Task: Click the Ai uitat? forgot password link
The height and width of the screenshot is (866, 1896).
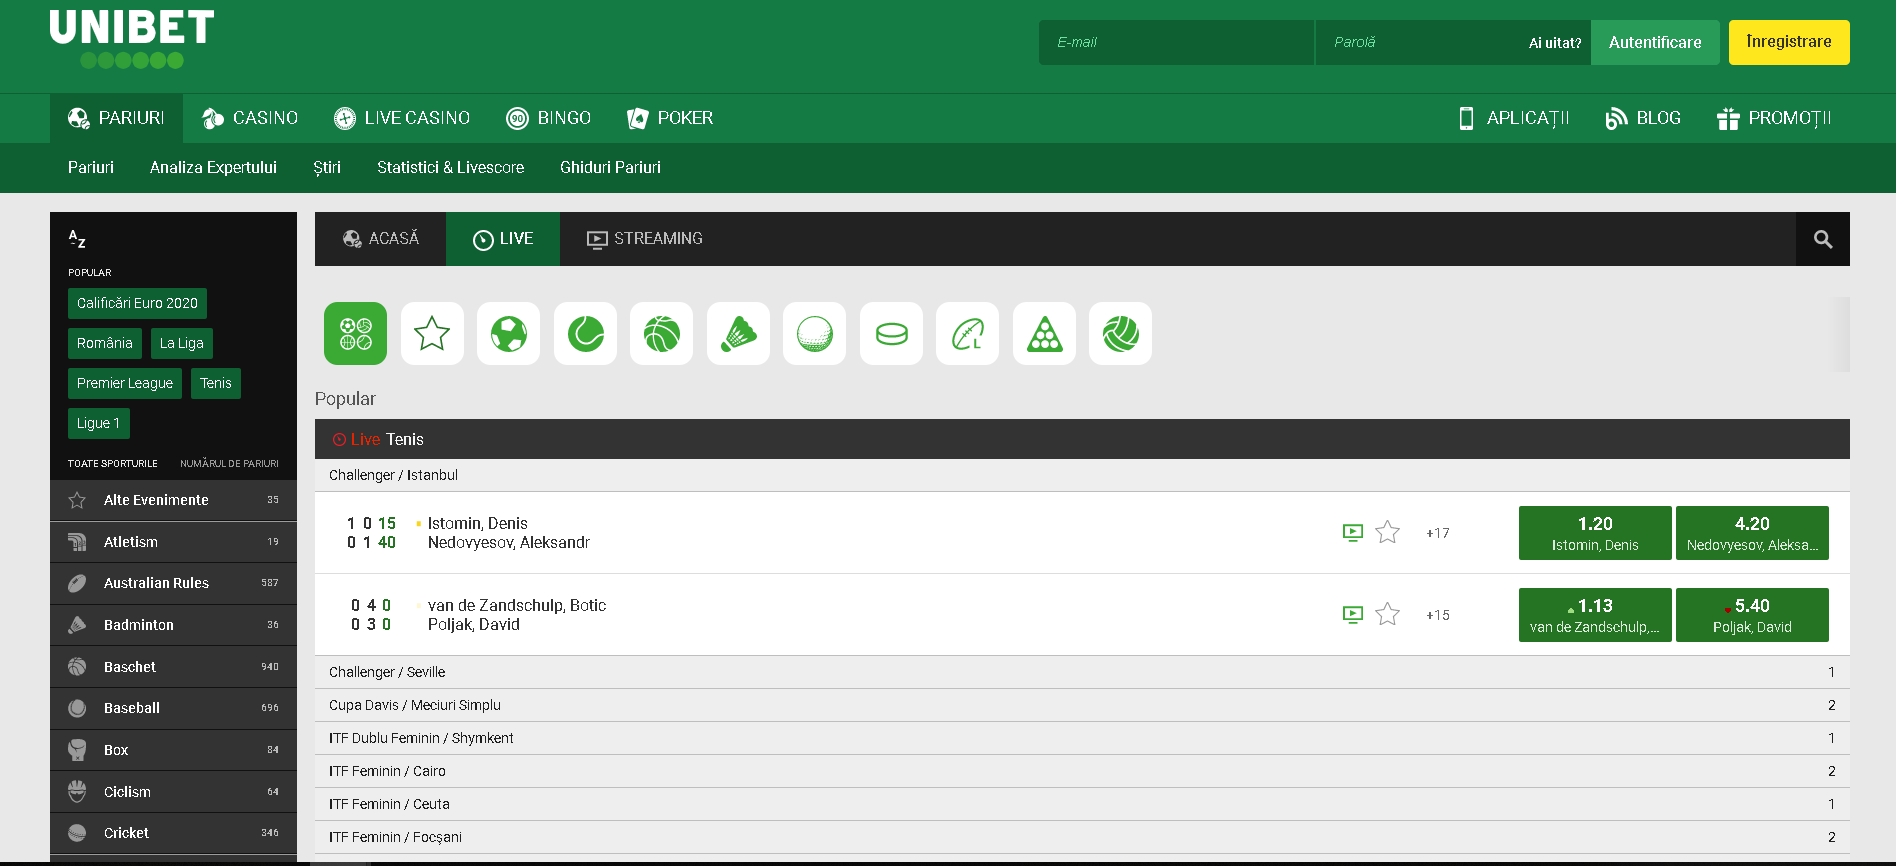Action: pos(1555,43)
